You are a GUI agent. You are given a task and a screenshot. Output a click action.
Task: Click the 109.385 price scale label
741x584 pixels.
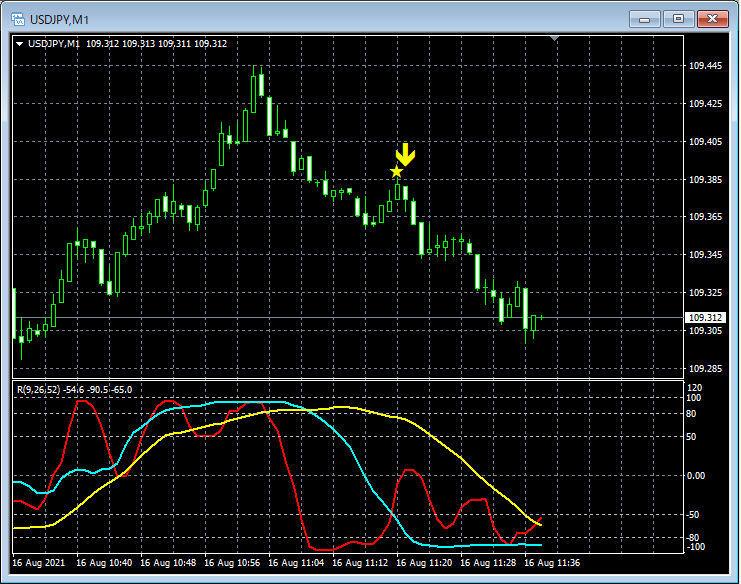pos(705,180)
